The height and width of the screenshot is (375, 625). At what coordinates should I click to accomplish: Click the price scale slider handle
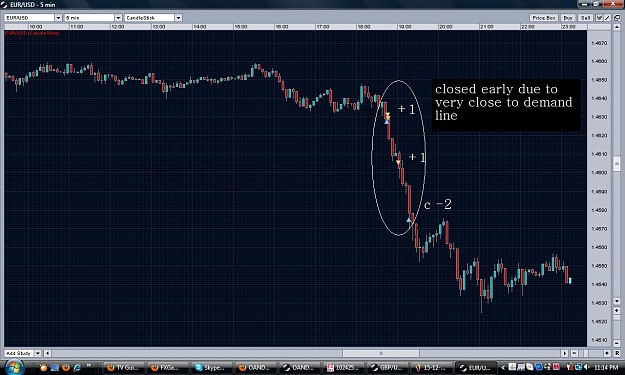pos(617,317)
